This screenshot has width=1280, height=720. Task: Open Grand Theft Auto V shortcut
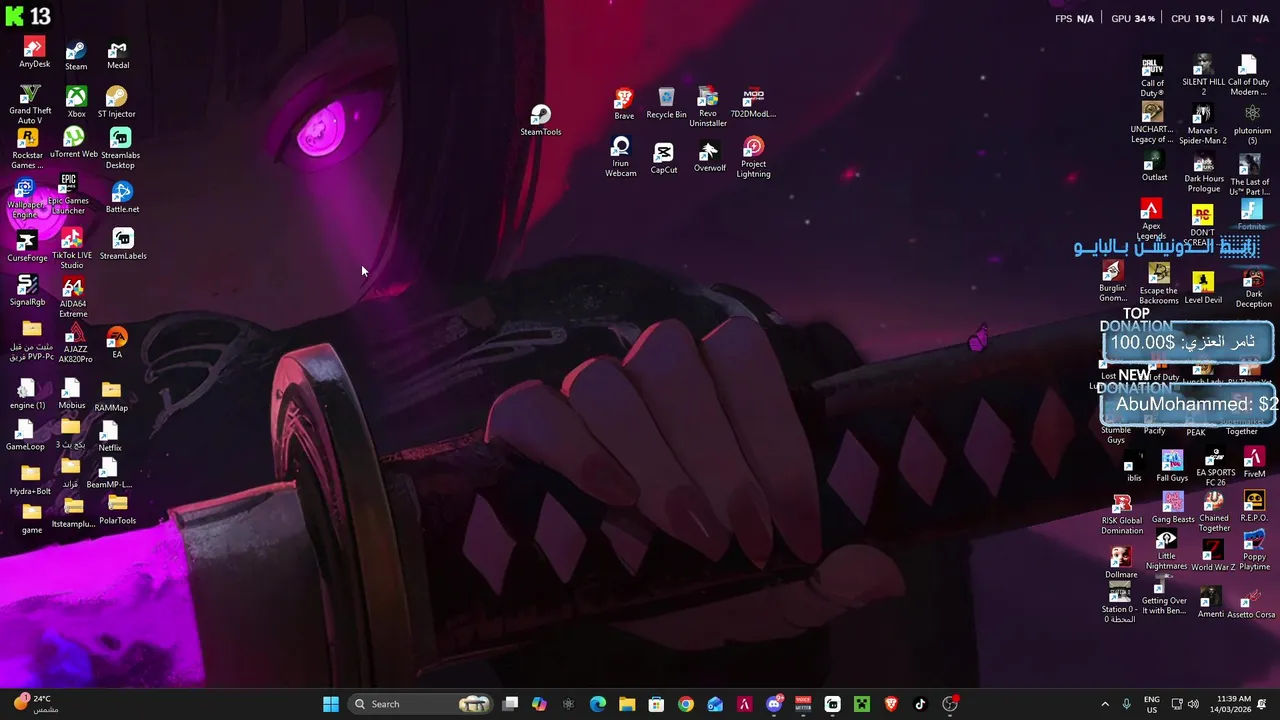[30, 106]
